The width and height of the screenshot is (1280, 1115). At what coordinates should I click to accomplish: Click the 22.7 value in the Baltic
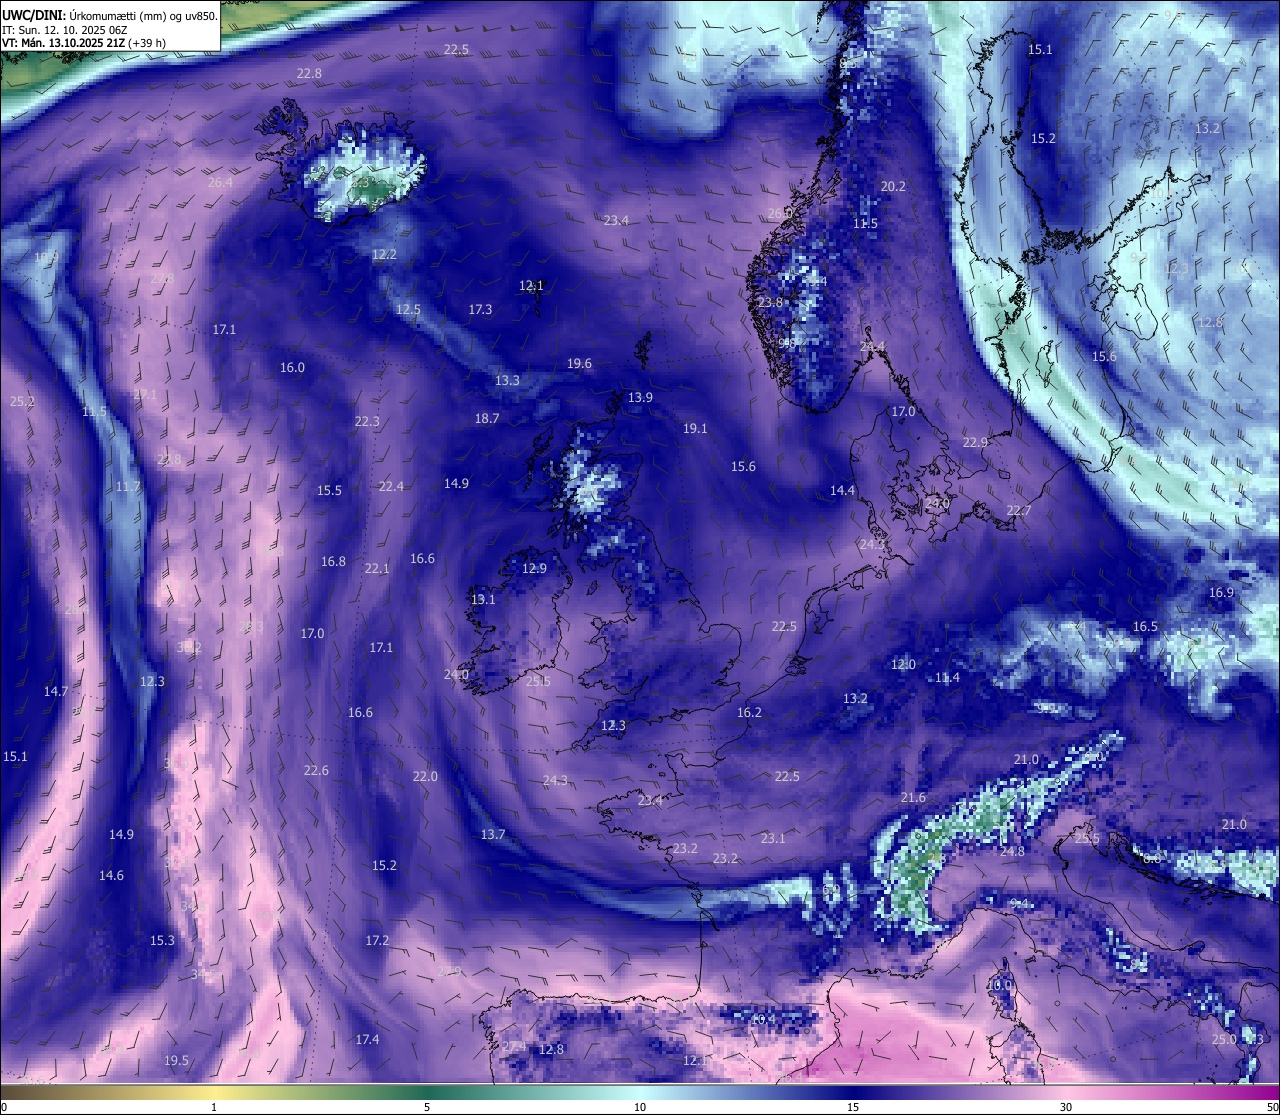(1019, 510)
